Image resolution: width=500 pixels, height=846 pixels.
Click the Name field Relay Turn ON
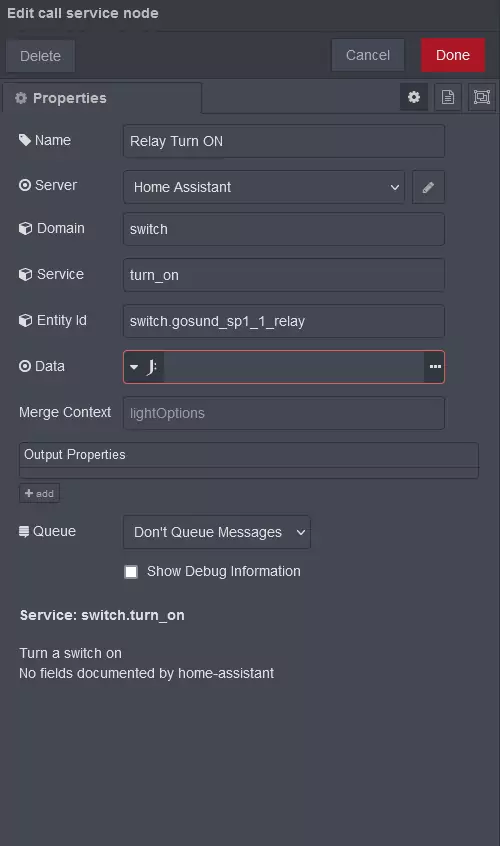(x=284, y=141)
